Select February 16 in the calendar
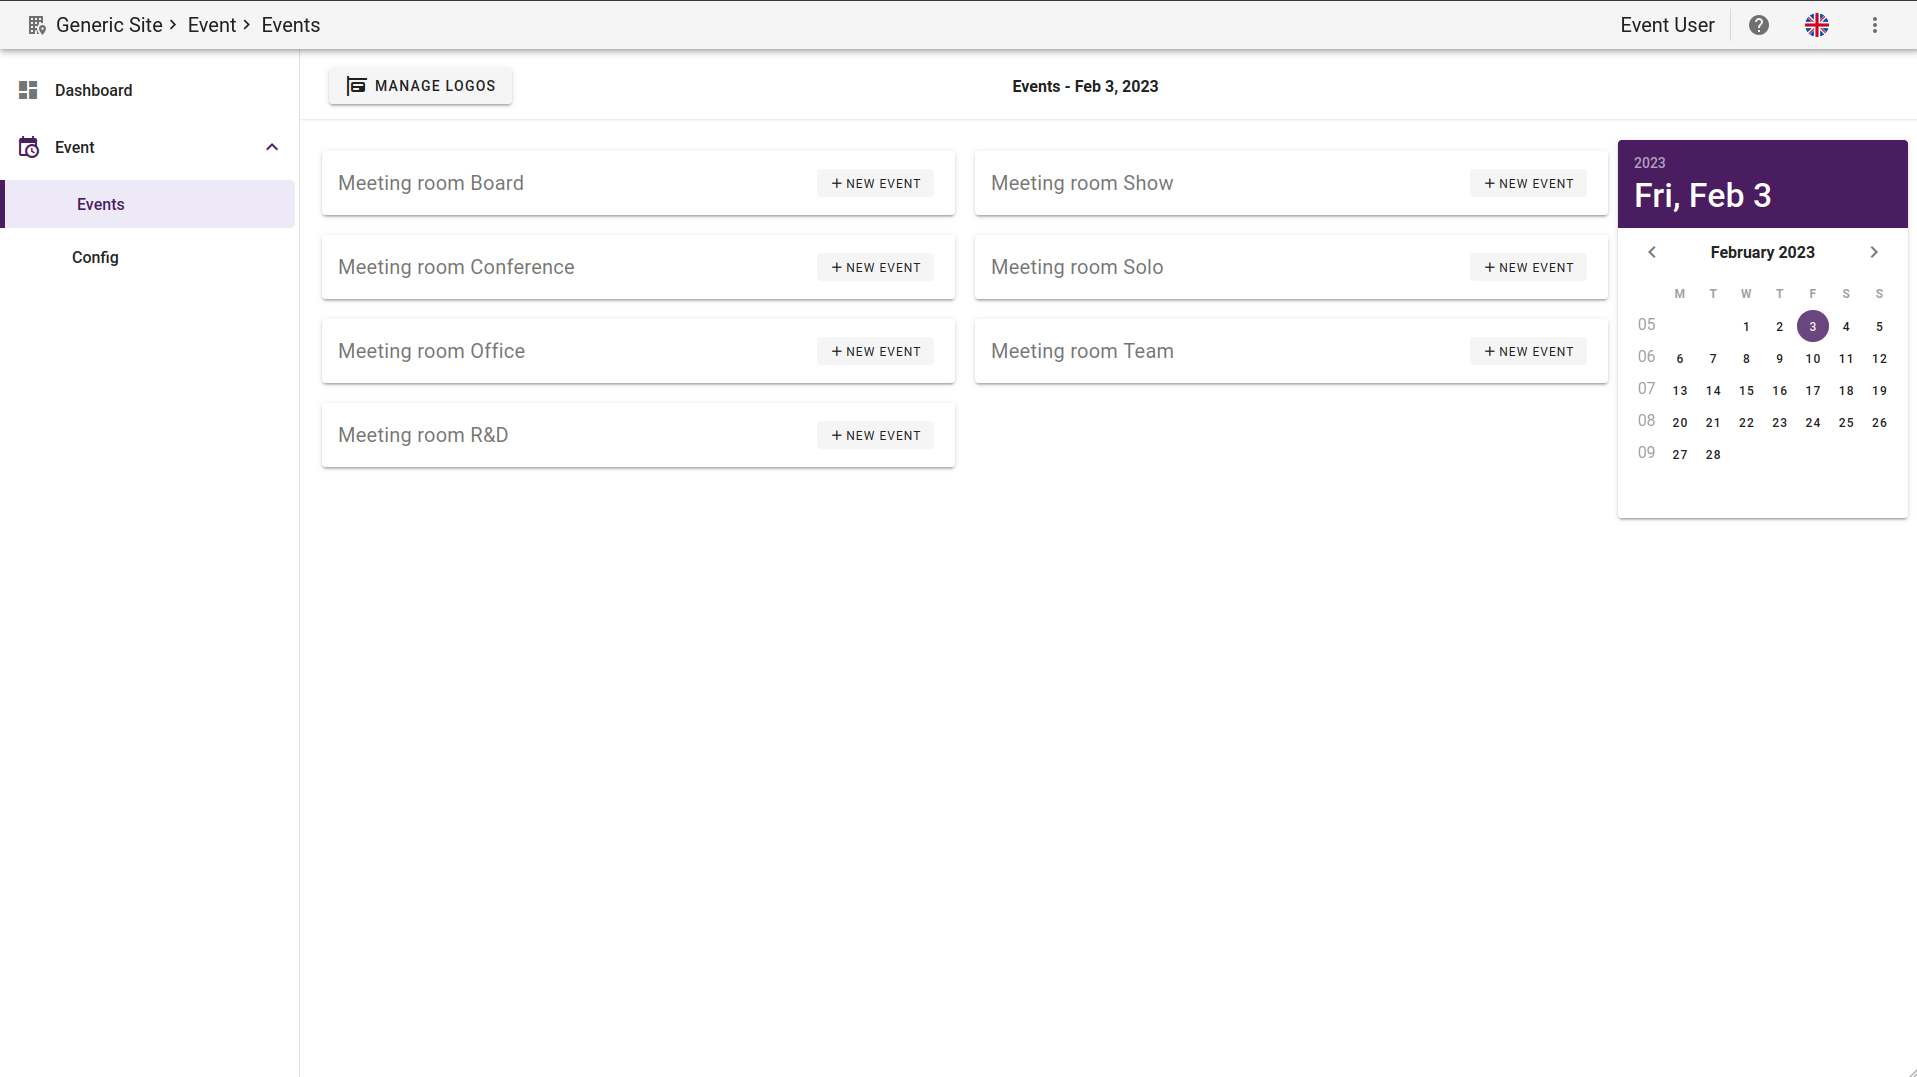This screenshot has height=1077, width=1917. [1779, 390]
